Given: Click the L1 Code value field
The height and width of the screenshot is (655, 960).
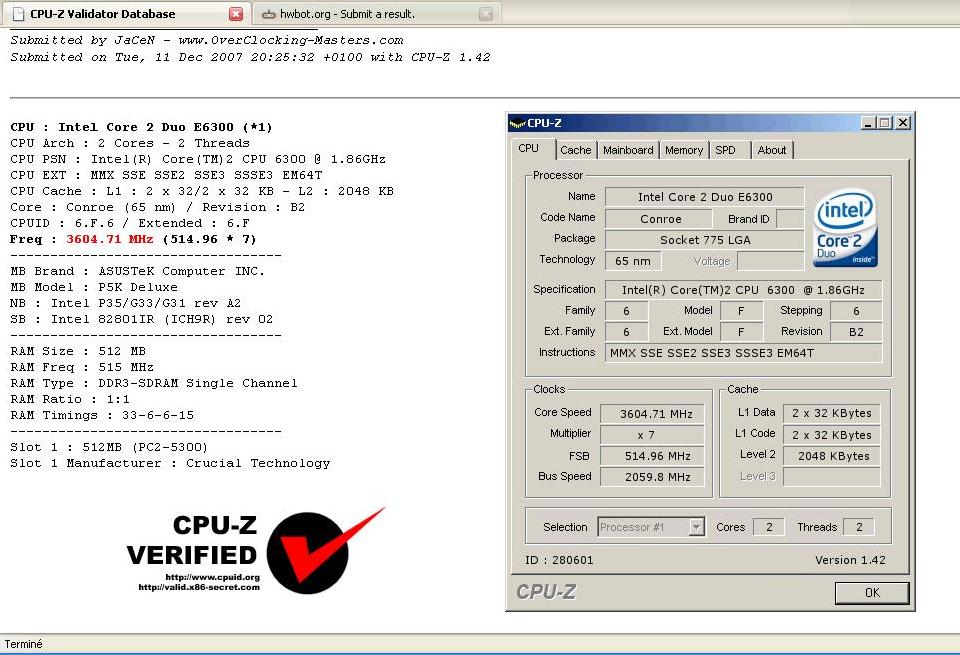Looking at the screenshot, I should (x=832, y=435).
